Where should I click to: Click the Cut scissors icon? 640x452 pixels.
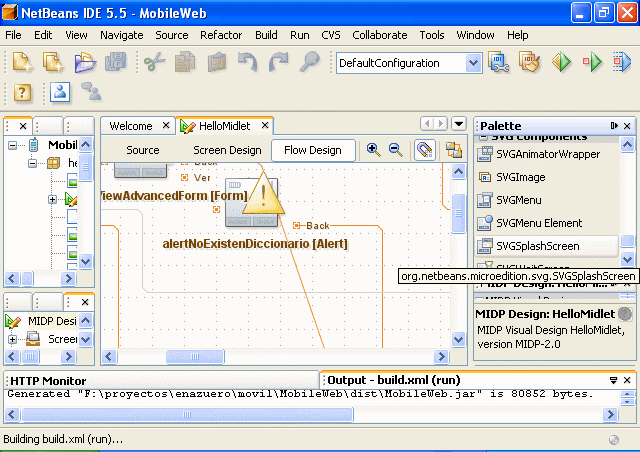[155, 62]
